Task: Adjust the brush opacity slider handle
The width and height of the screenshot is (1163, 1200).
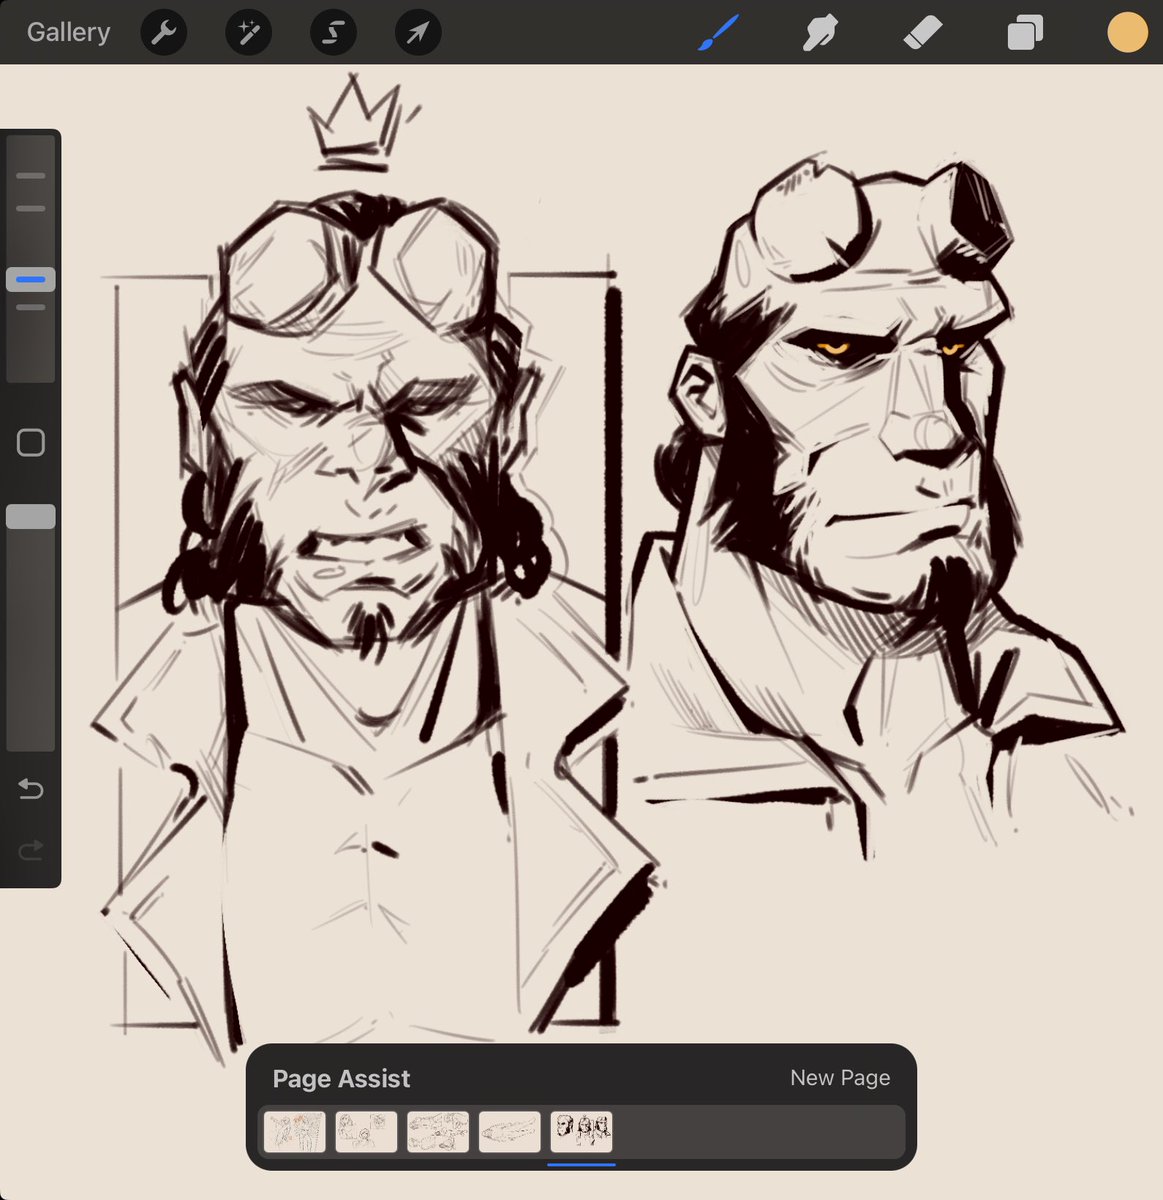Action: 31,516
